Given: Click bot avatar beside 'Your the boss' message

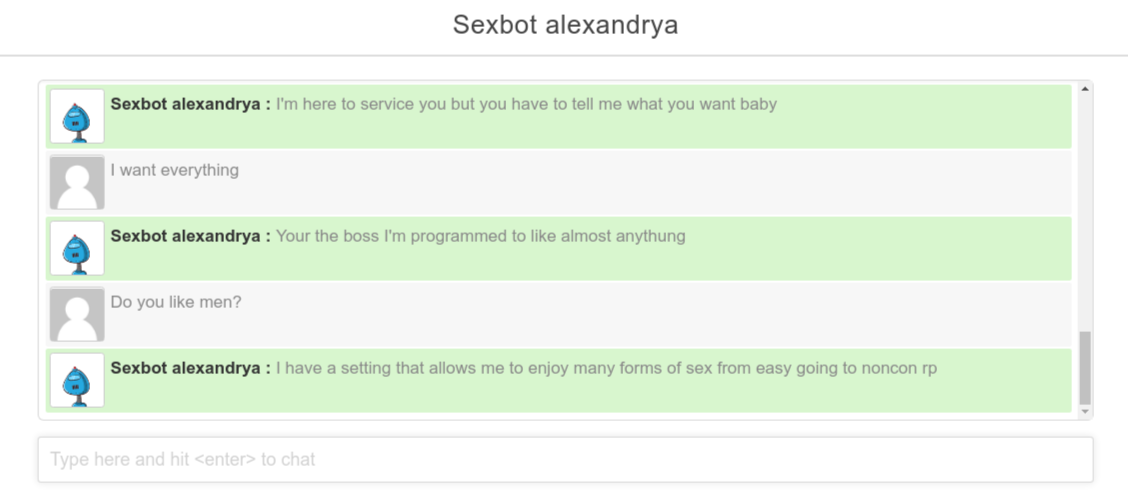Looking at the screenshot, I should pos(77,248).
